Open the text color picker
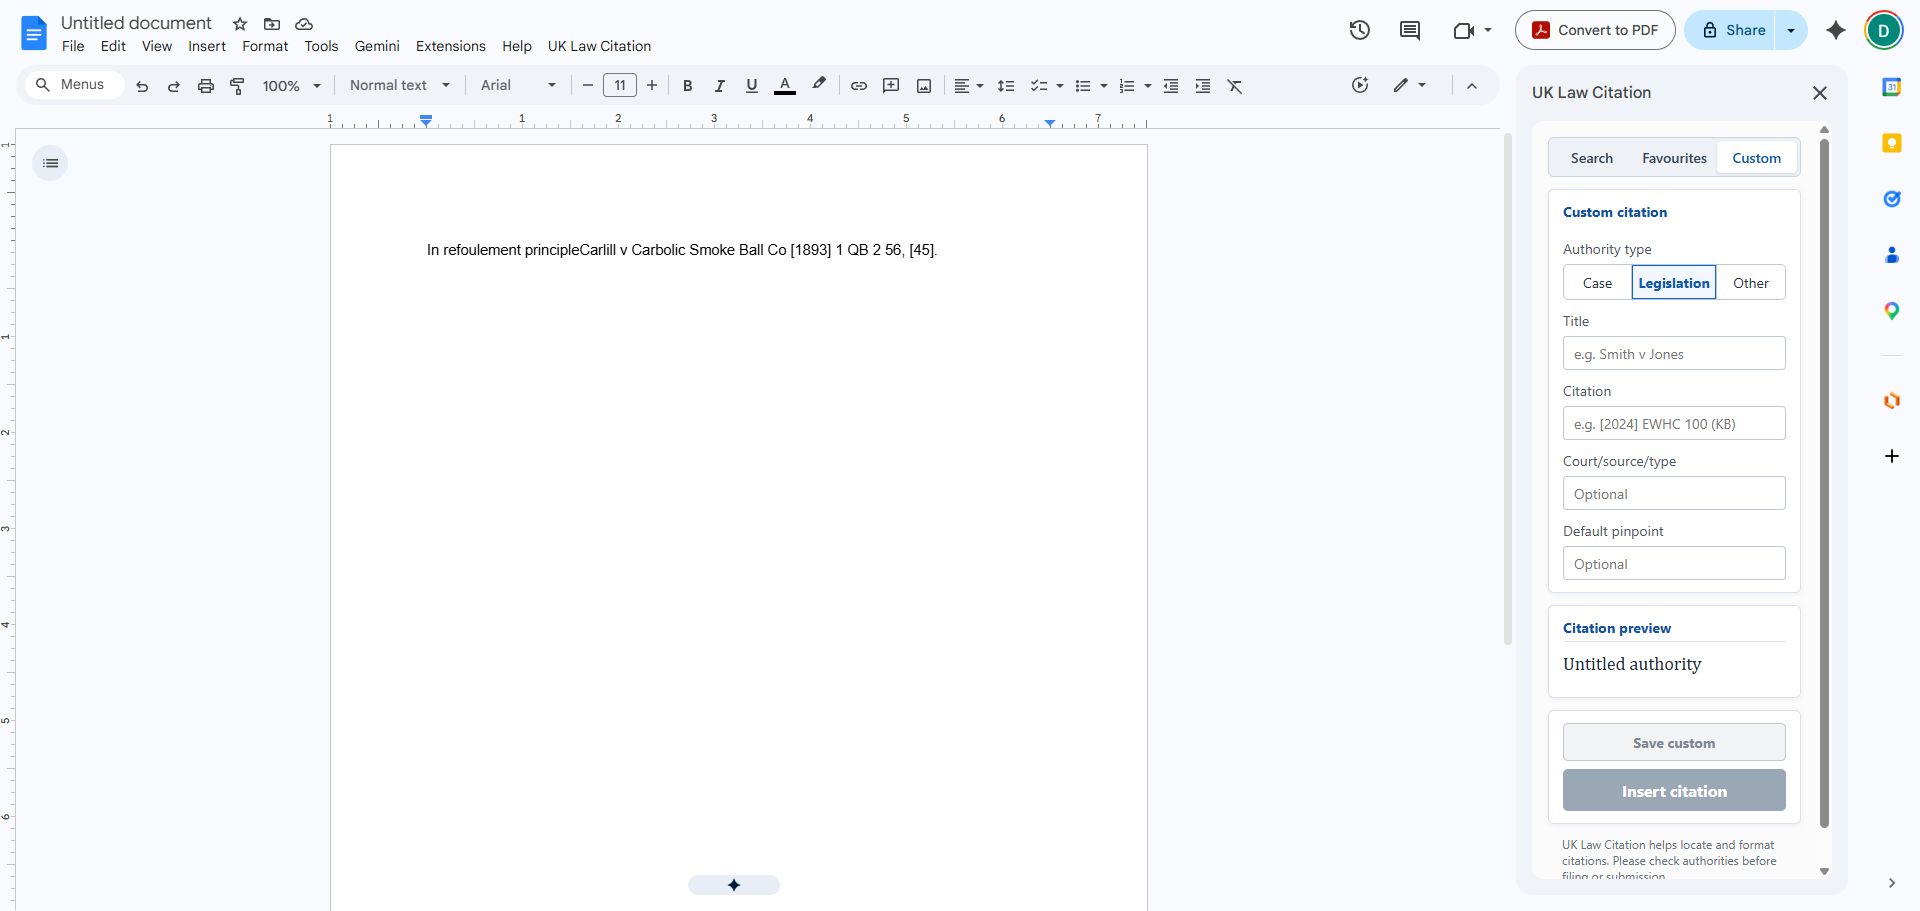Image resolution: width=1920 pixels, height=911 pixels. pyautogui.click(x=785, y=86)
